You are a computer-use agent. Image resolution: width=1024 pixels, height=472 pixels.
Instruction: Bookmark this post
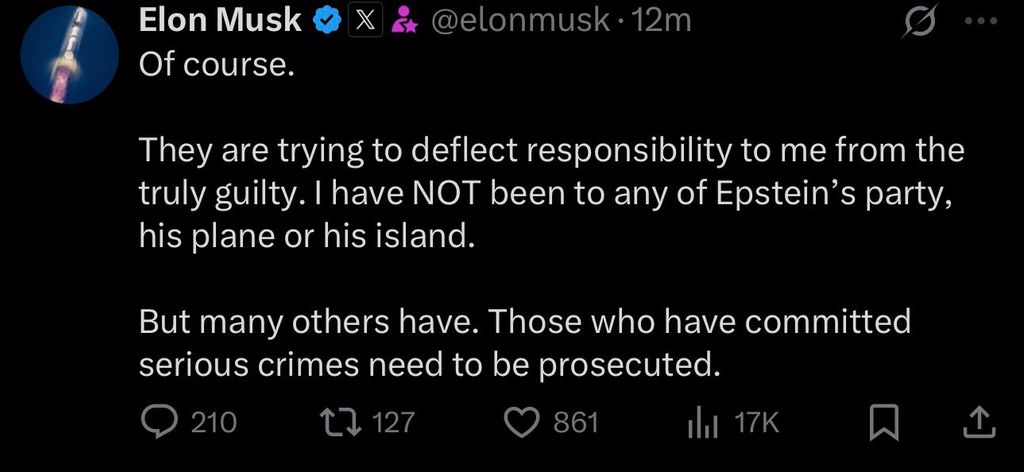click(x=882, y=424)
